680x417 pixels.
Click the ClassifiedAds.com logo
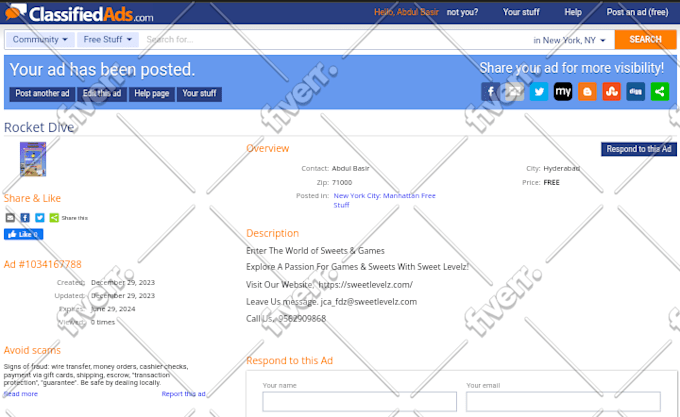coord(79,13)
